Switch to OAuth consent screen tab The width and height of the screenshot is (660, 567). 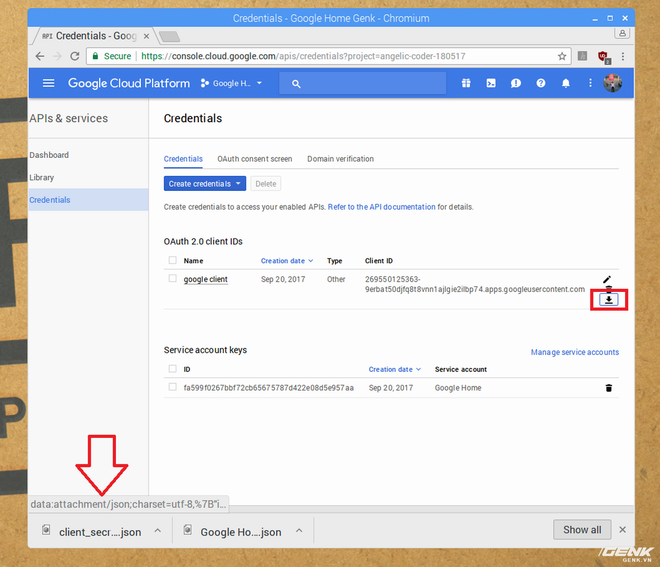tap(255, 159)
